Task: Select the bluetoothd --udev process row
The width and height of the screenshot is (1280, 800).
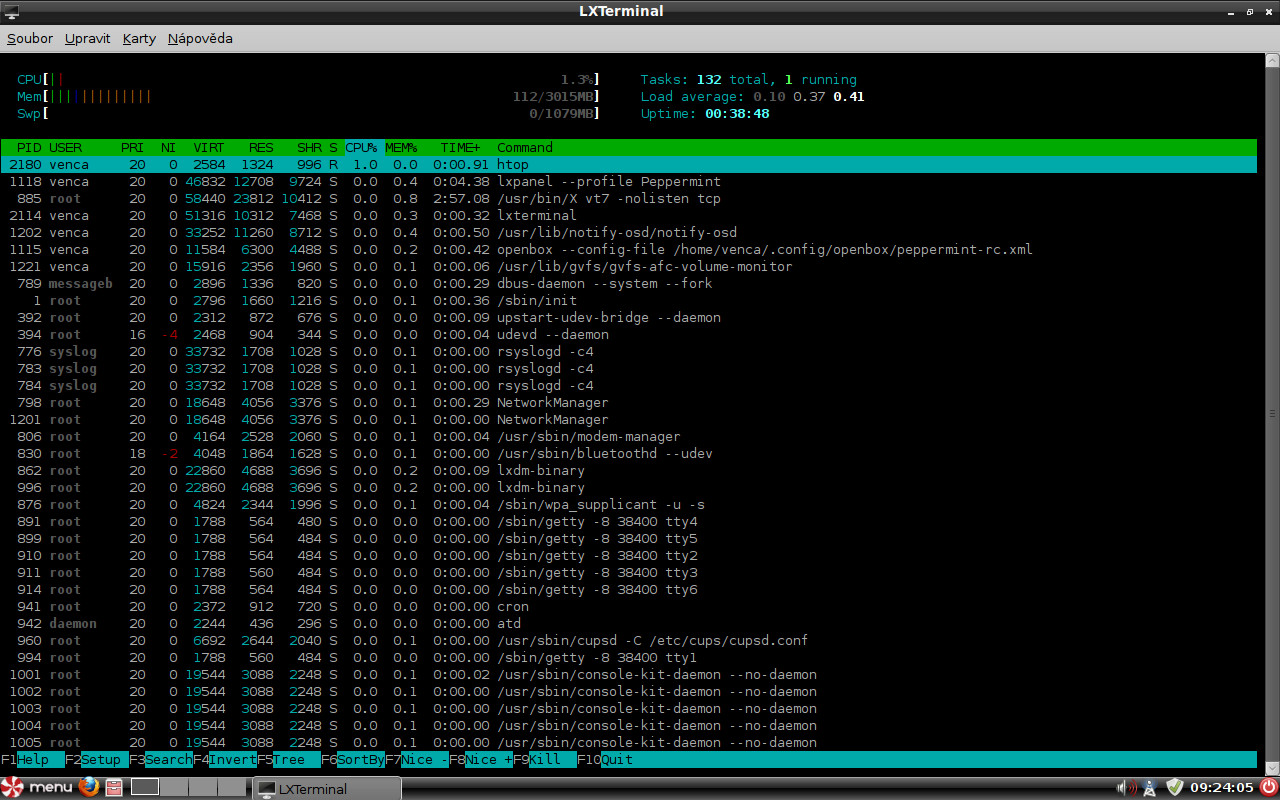Action: pos(628,453)
